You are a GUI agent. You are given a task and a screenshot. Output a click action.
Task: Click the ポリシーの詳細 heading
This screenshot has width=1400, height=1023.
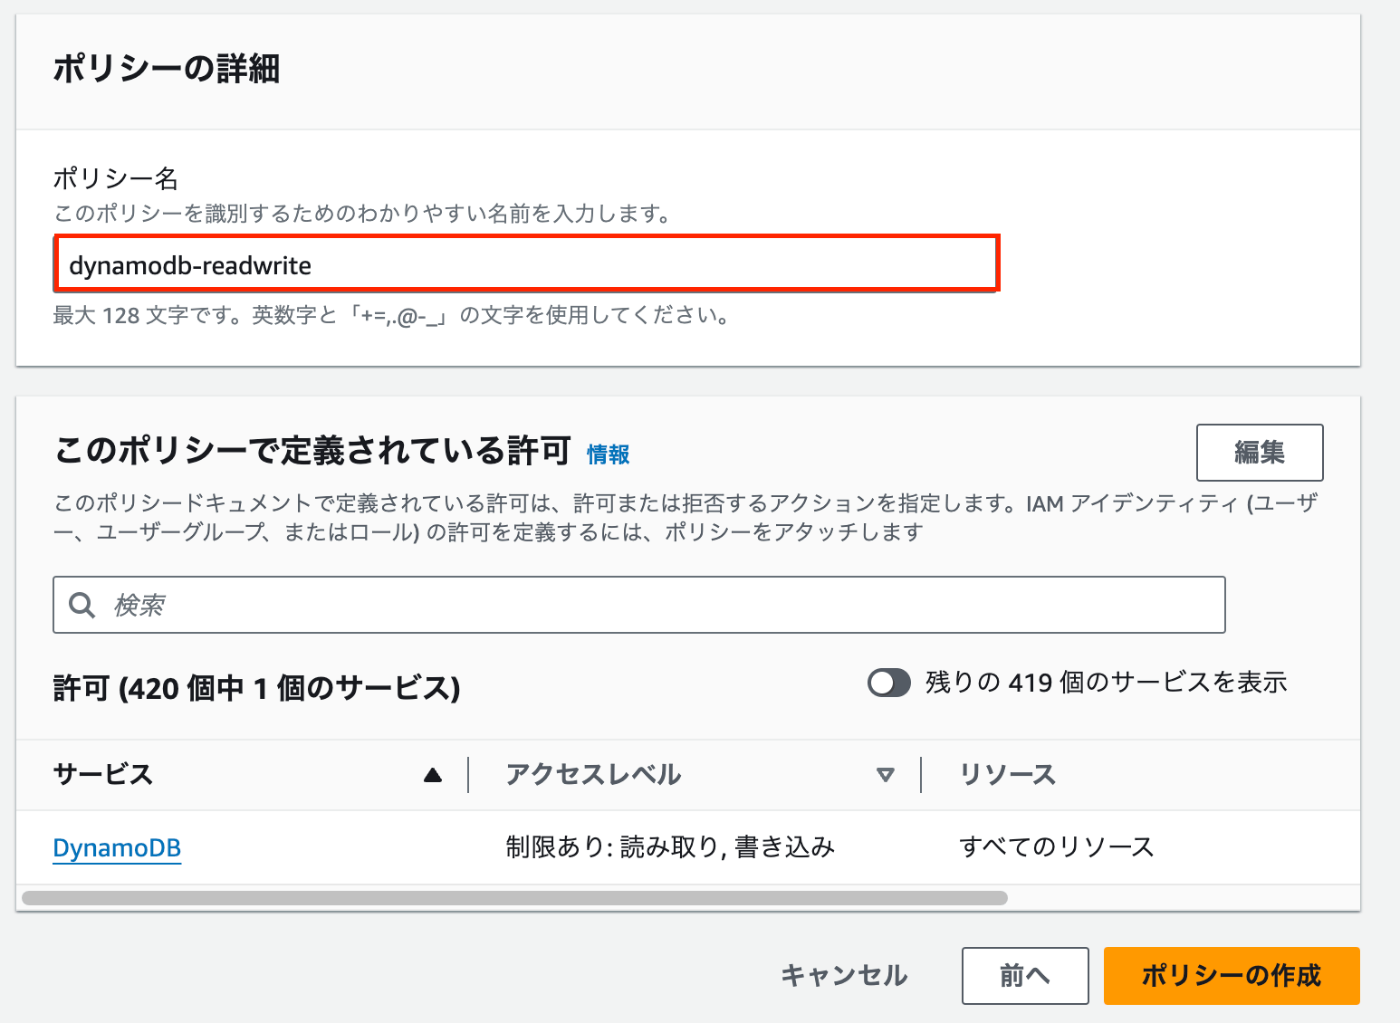[x=166, y=69]
